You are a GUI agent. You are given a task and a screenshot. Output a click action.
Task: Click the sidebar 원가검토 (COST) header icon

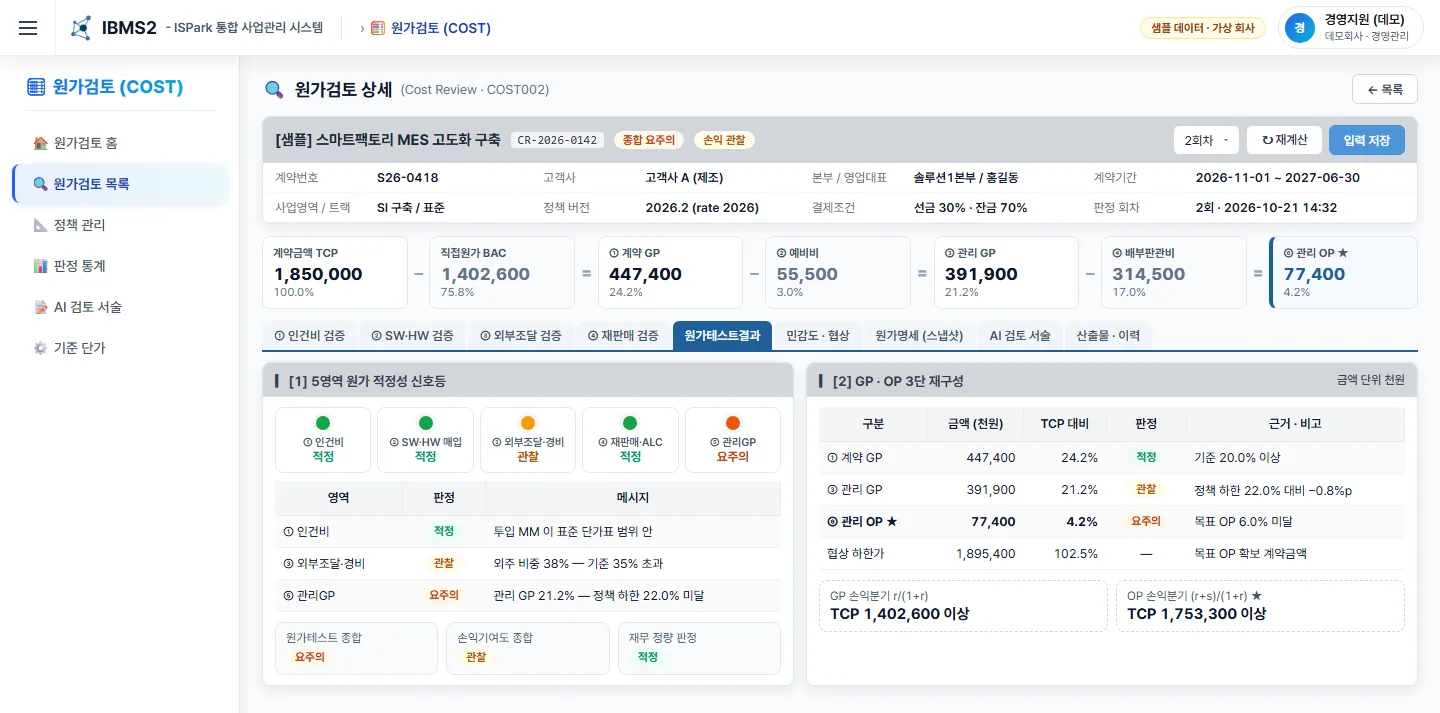pyautogui.click(x=36, y=87)
